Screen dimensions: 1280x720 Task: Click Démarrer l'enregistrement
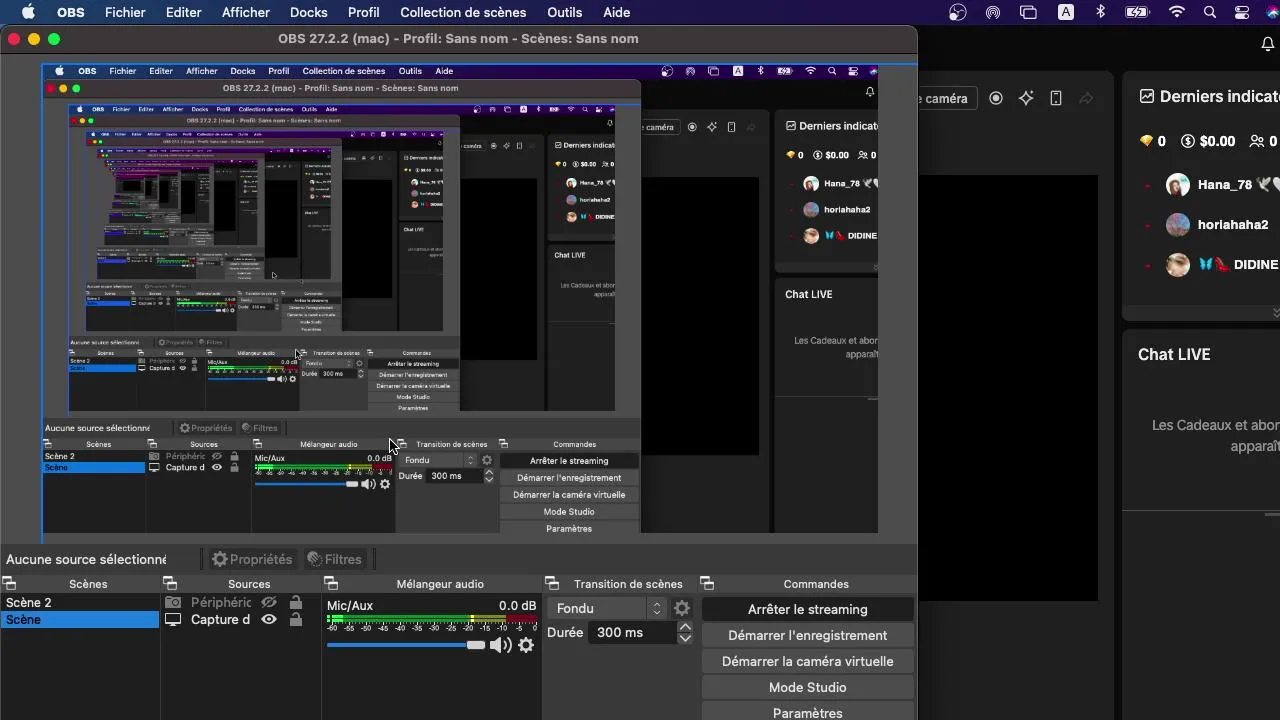pos(808,635)
